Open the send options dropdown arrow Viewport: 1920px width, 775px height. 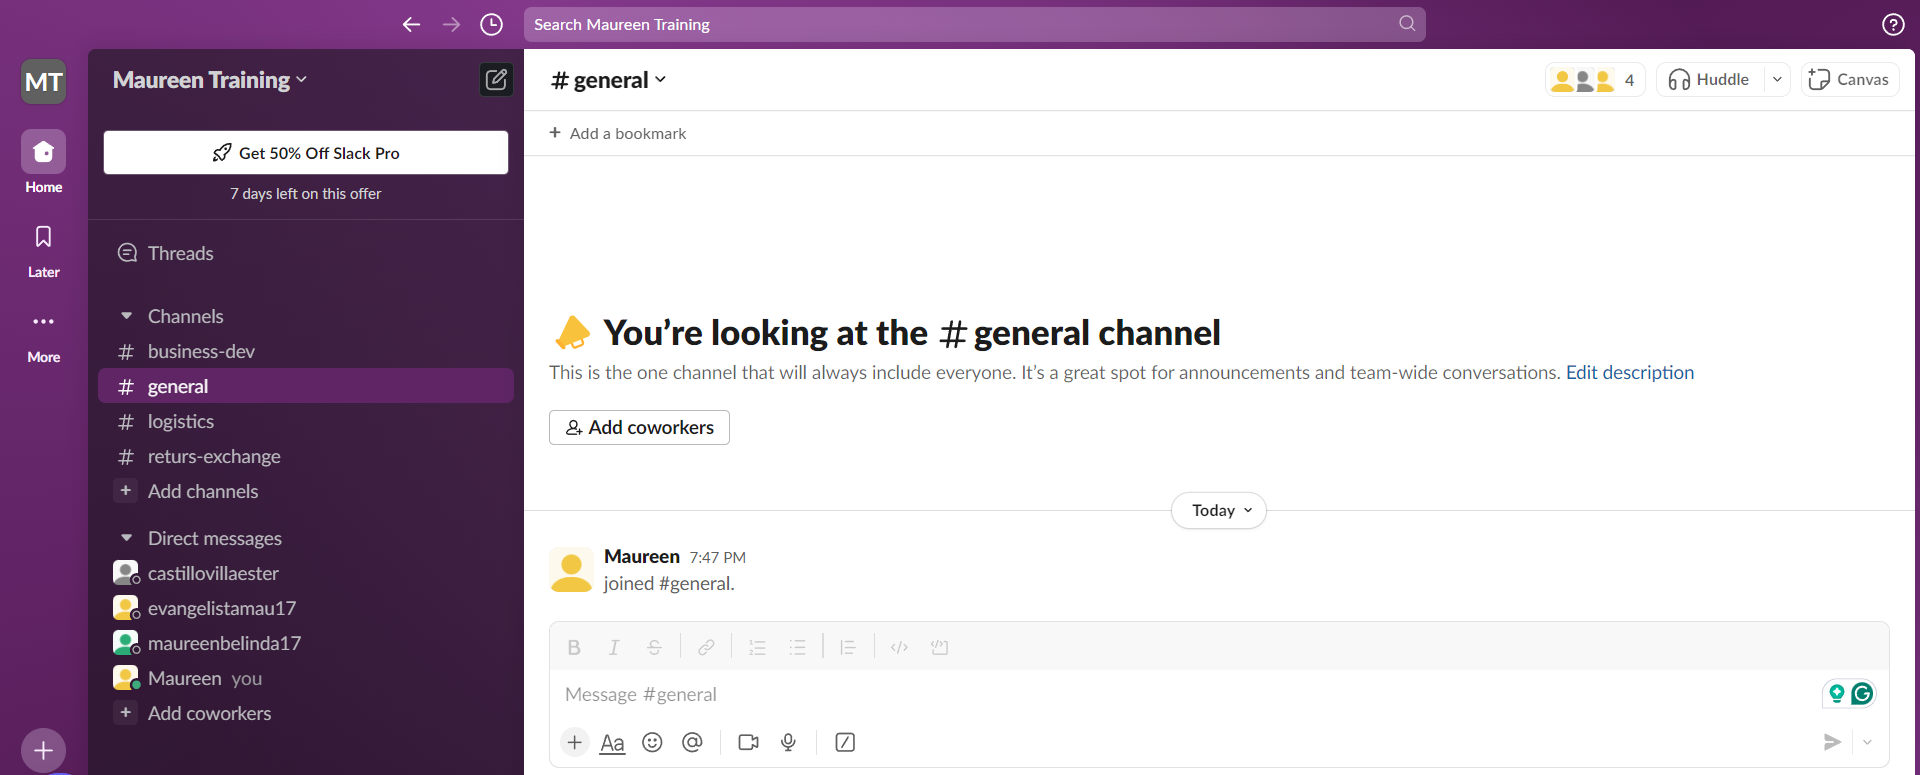[x=1867, y=742]
